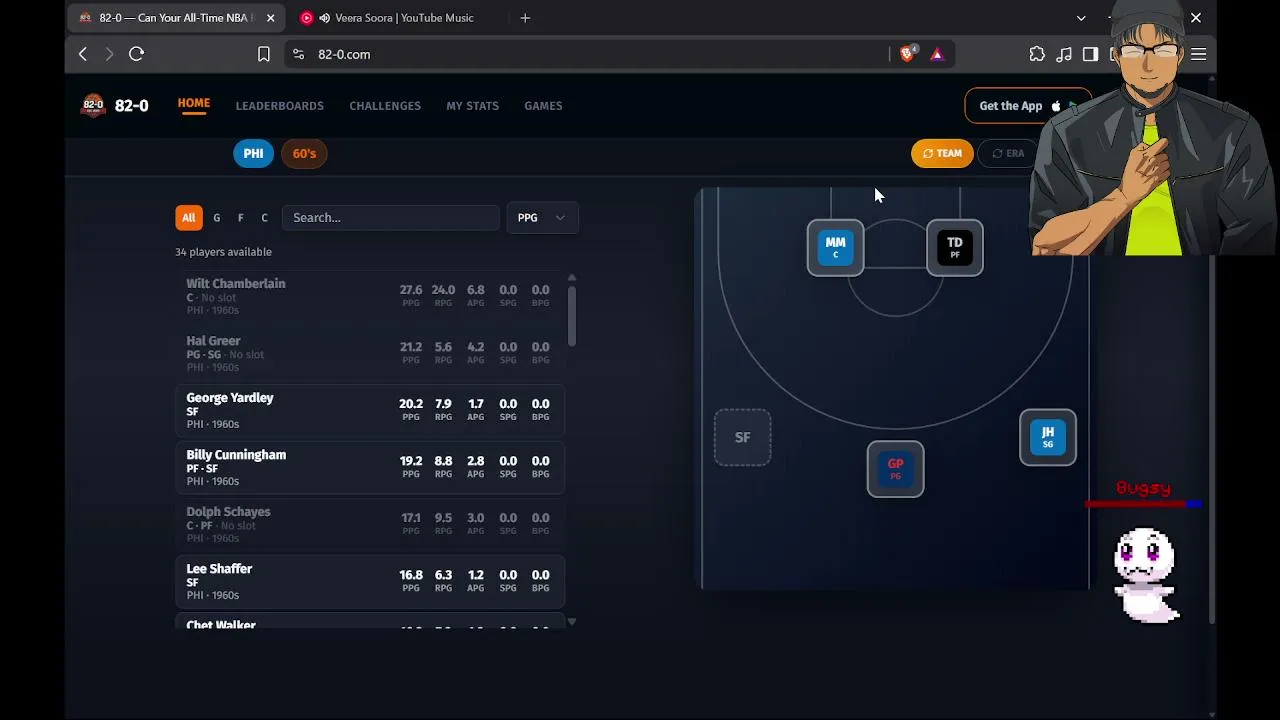Click Billy Cunningham's 8.8 RPG value

(443, 461)
